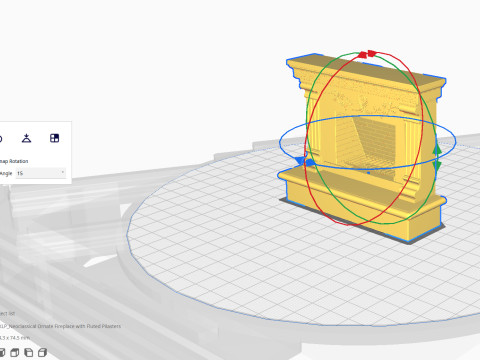
Task: Select face to align with build plate icon
Action: coord(54,138)
